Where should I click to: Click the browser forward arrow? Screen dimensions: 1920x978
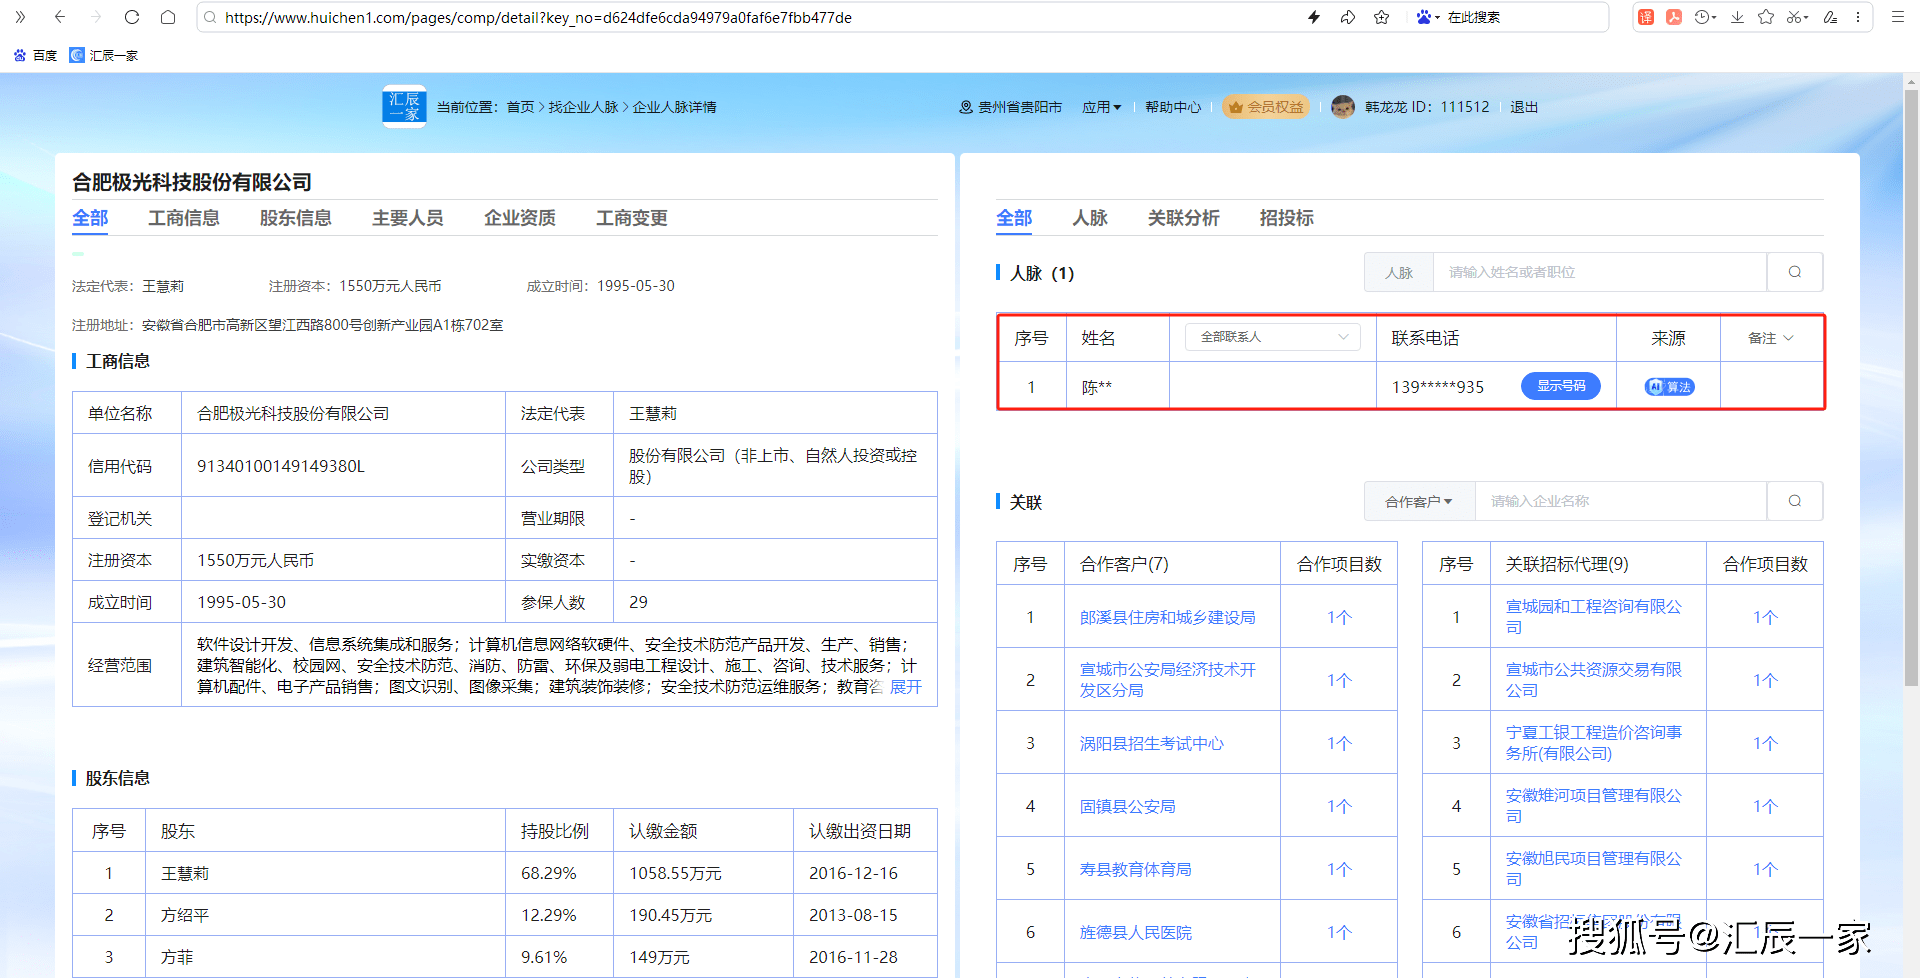click(x=96, y=17)
